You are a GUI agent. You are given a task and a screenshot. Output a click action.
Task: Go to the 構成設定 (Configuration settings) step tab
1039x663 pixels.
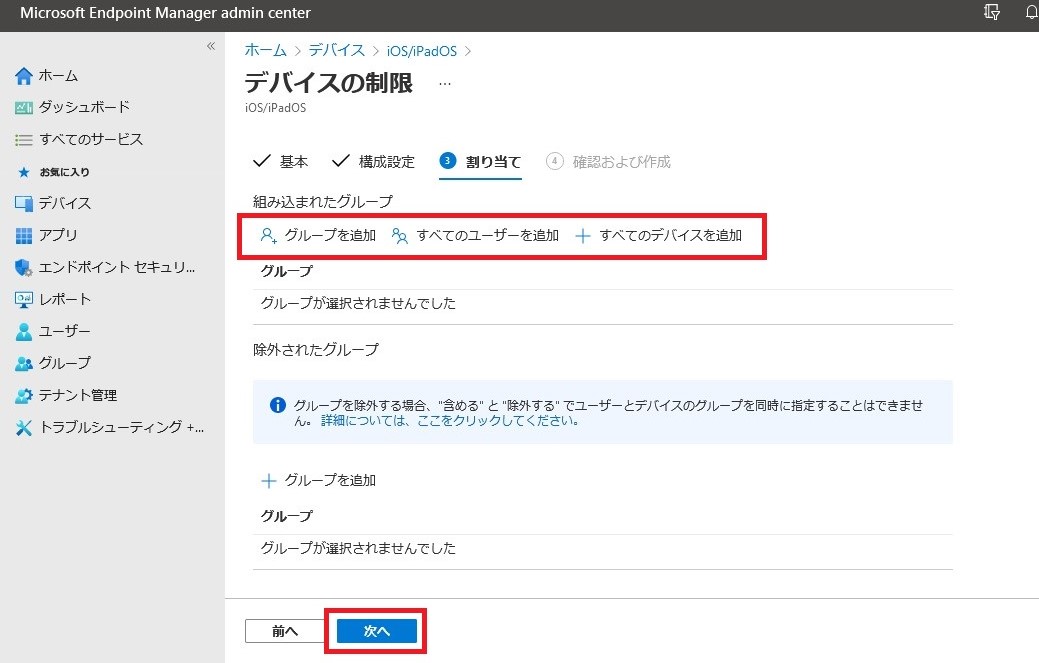[x=374, y=161]
